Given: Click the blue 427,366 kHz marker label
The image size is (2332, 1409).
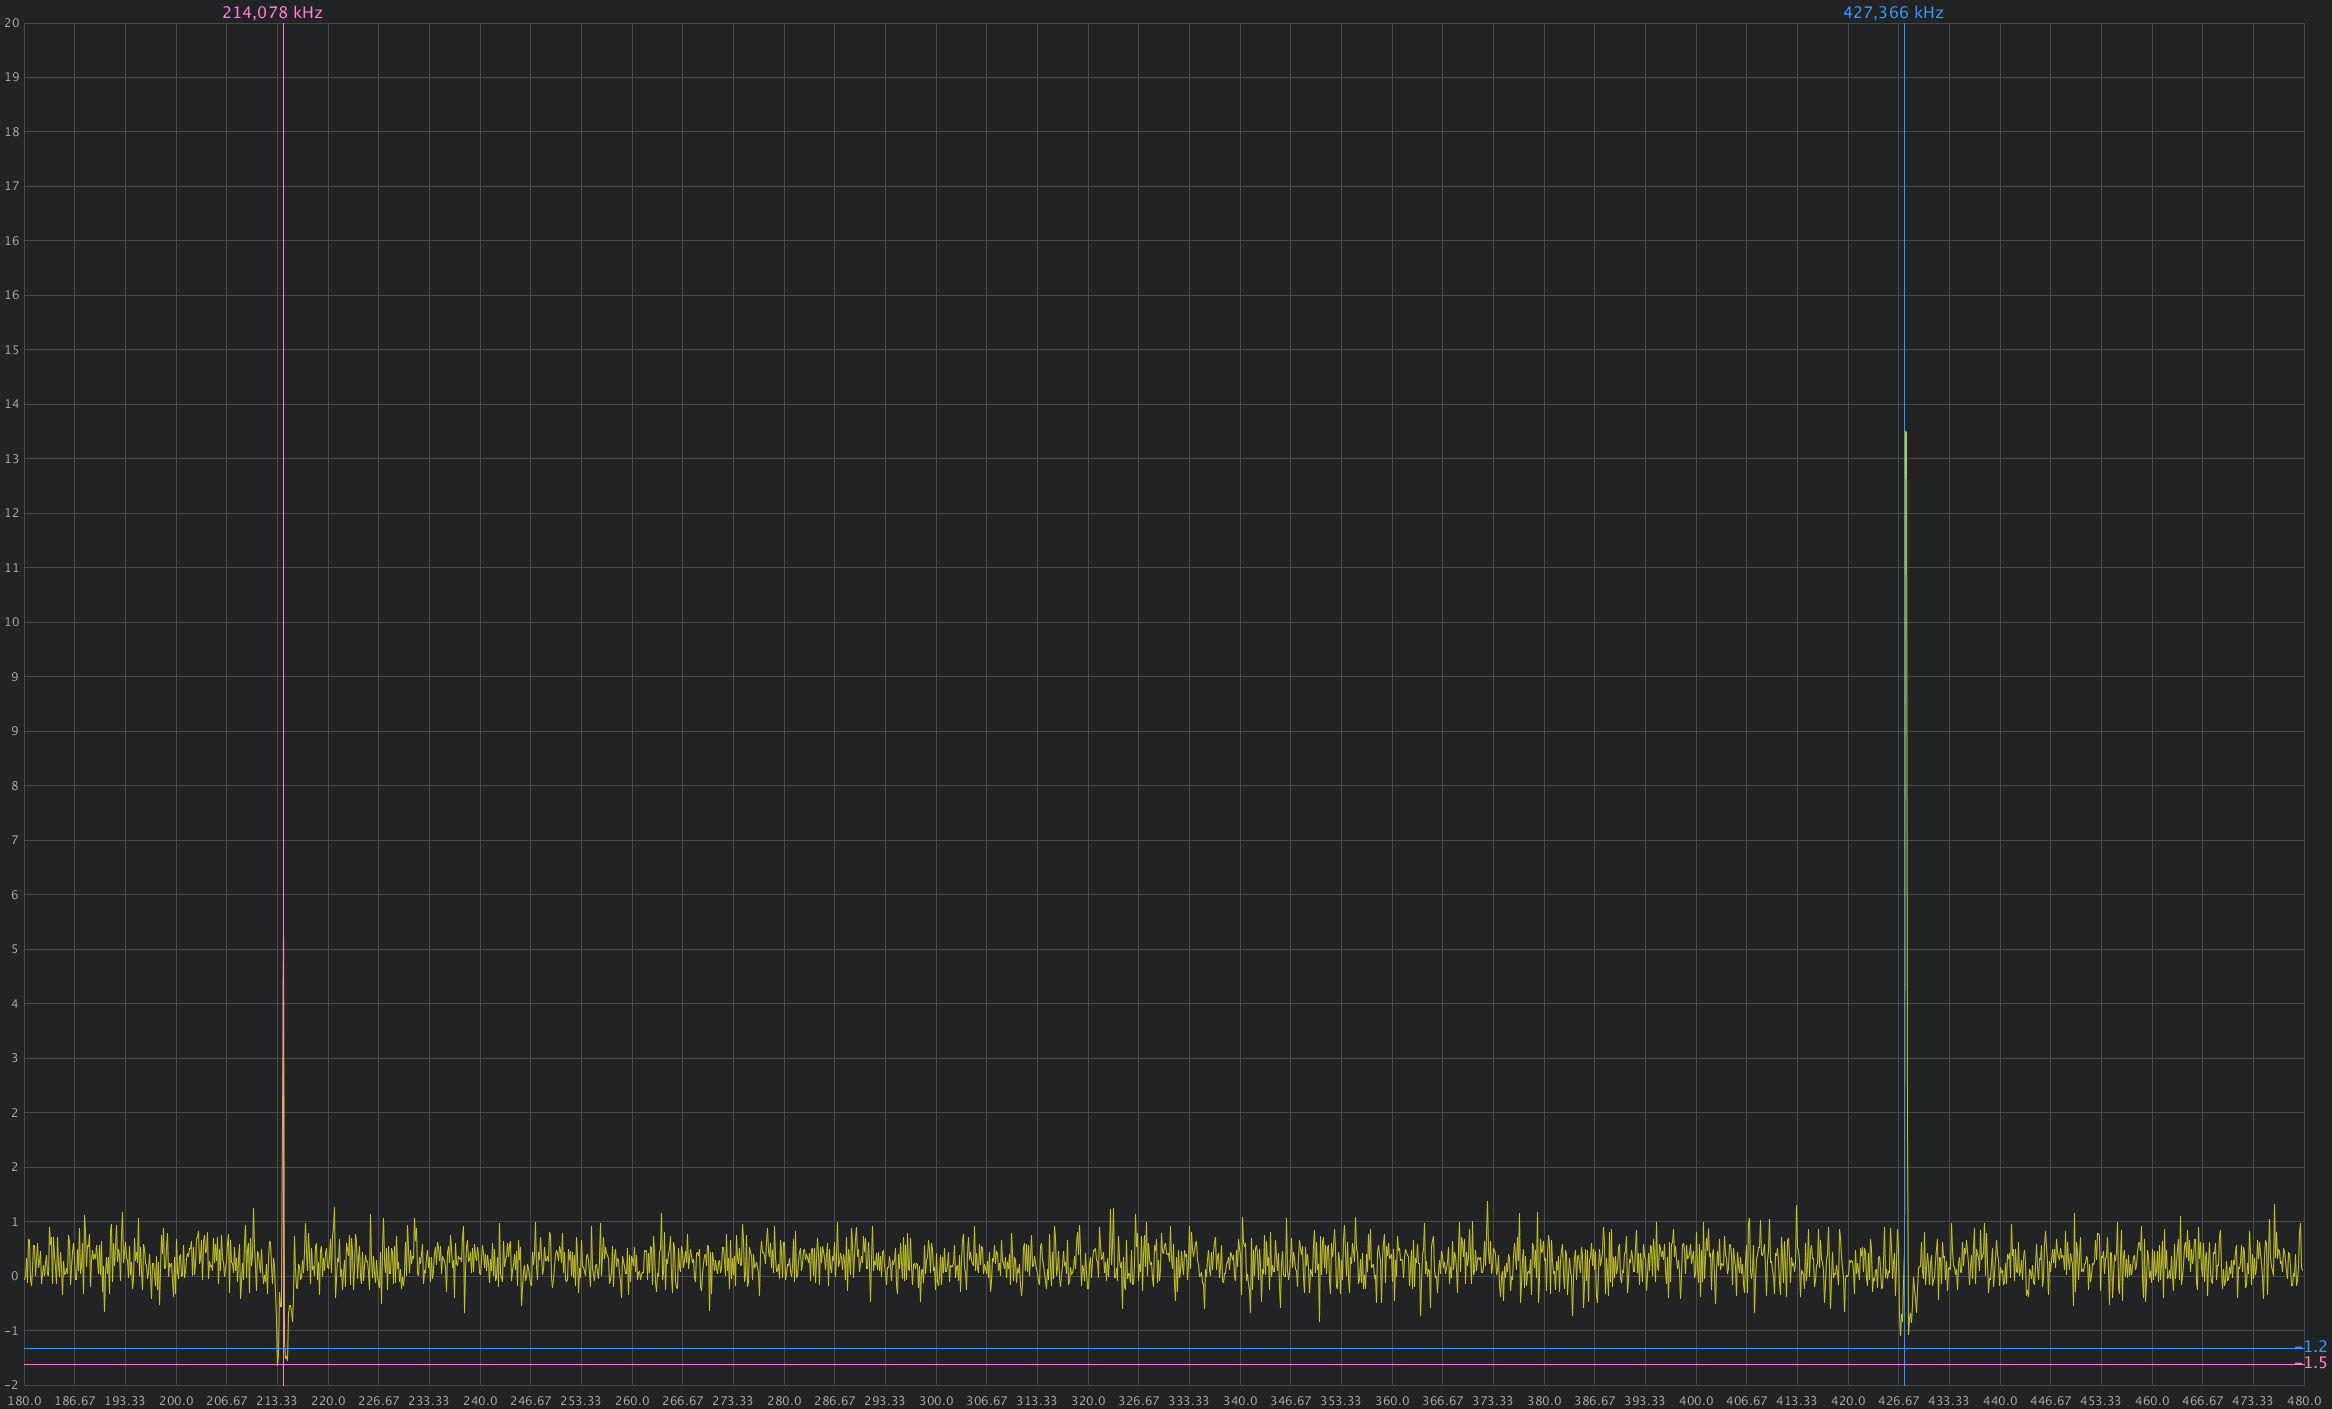Looking at the screenshot, I should (1893, 13).
